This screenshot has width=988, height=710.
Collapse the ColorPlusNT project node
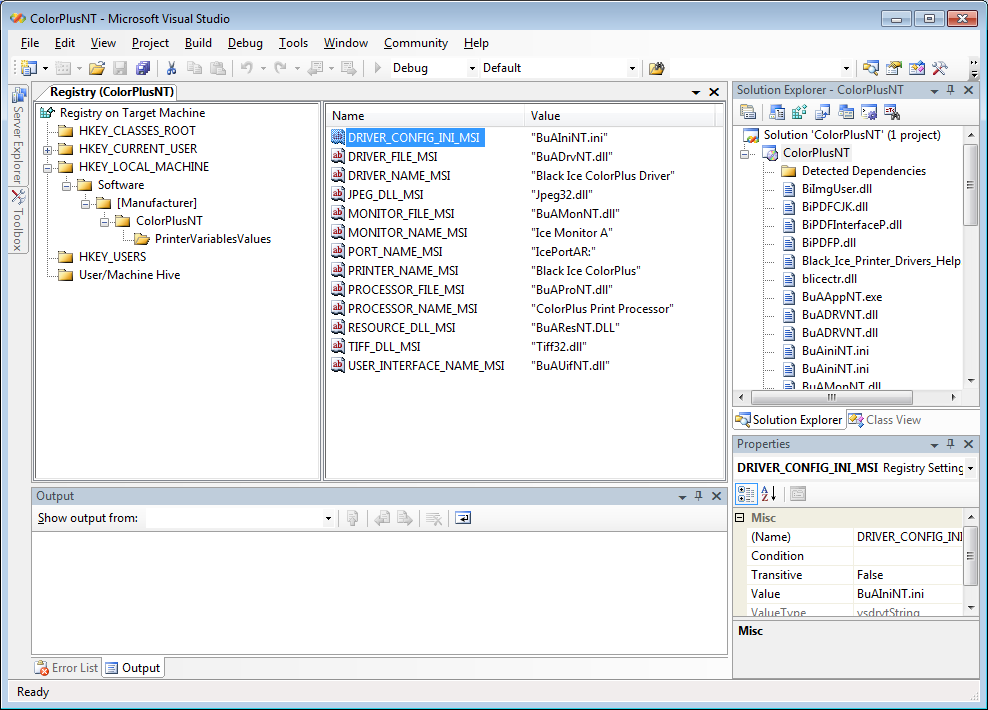[745, 154]
